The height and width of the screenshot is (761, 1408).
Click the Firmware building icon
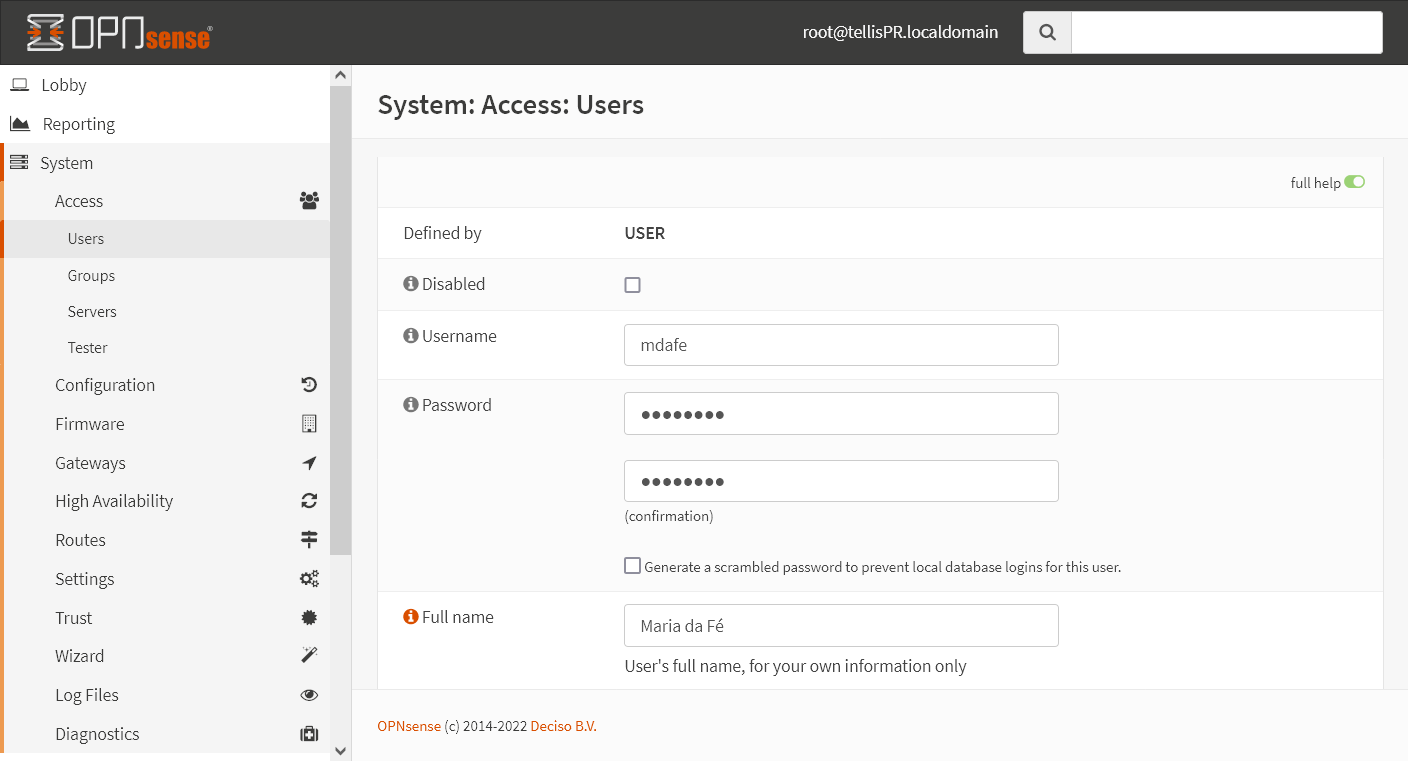[309, 424]
